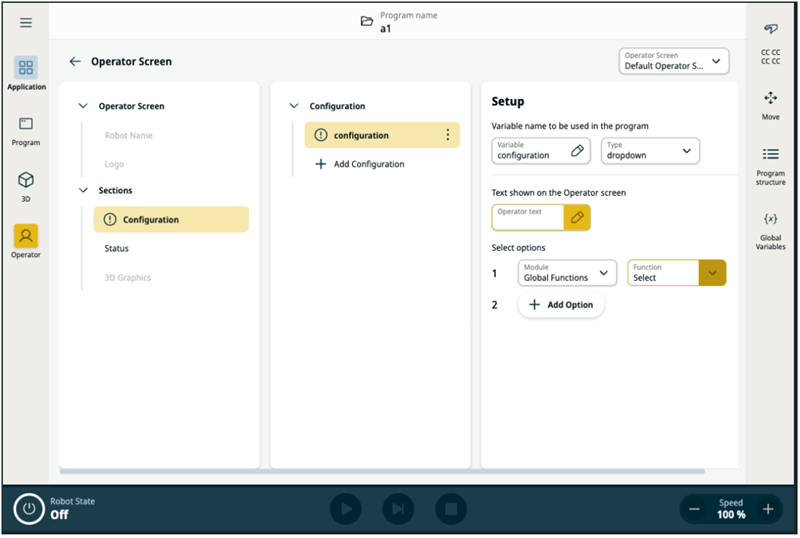Click the Add Option button

(x=560, y=305)
